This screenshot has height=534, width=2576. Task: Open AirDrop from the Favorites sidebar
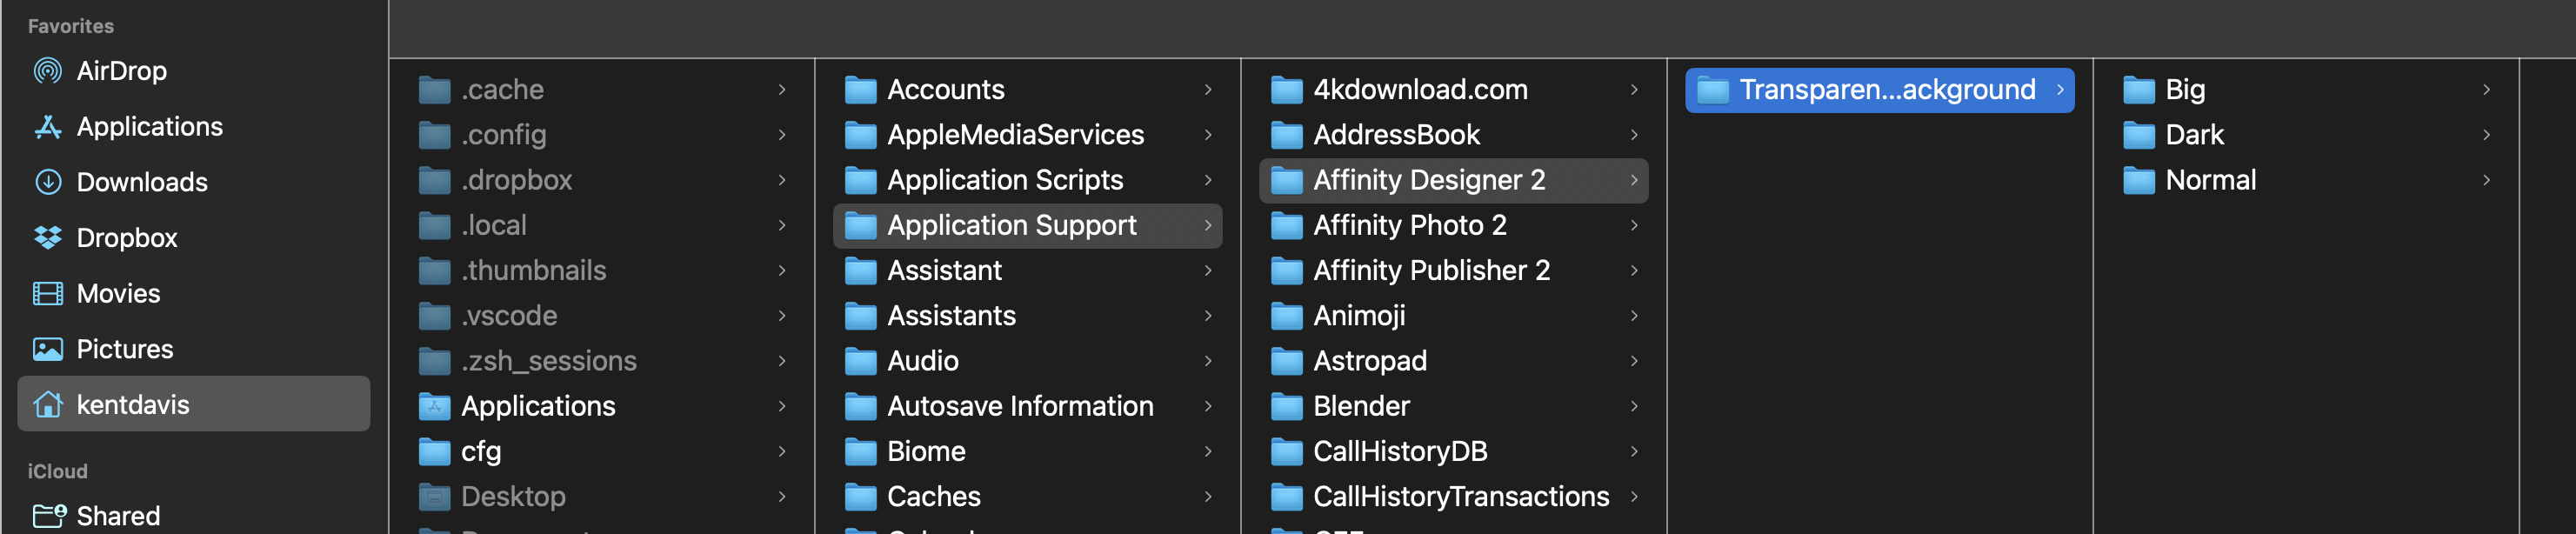click(122, 71)
